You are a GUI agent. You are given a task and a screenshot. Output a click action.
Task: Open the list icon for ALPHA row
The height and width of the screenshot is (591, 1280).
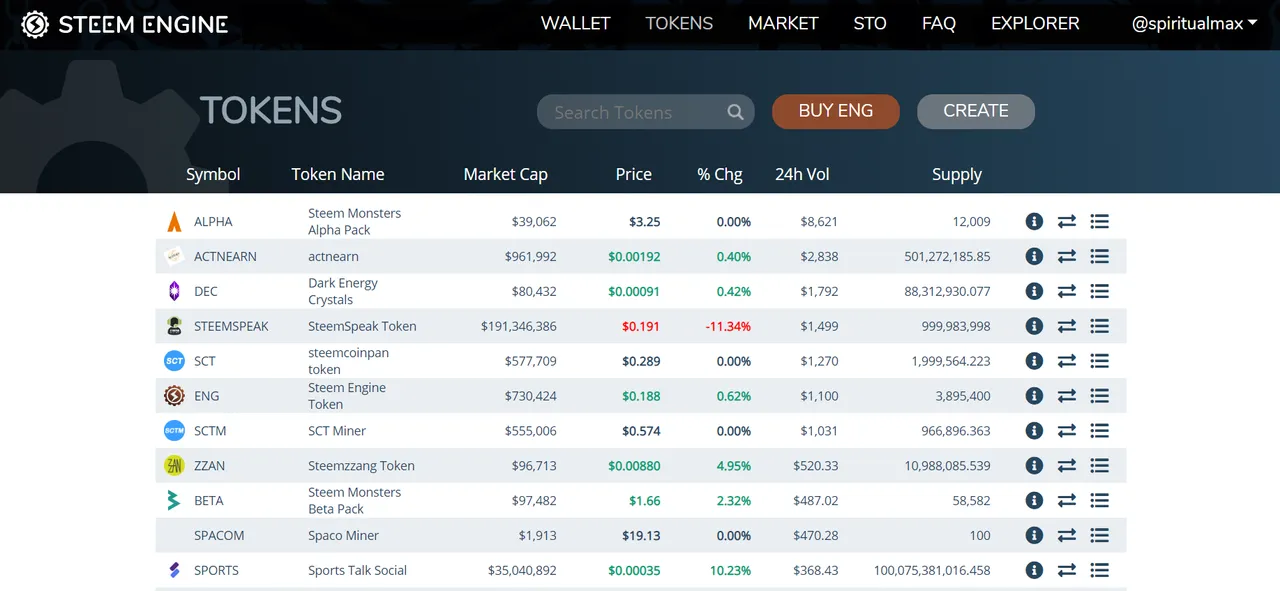(x=1100, y=222)
